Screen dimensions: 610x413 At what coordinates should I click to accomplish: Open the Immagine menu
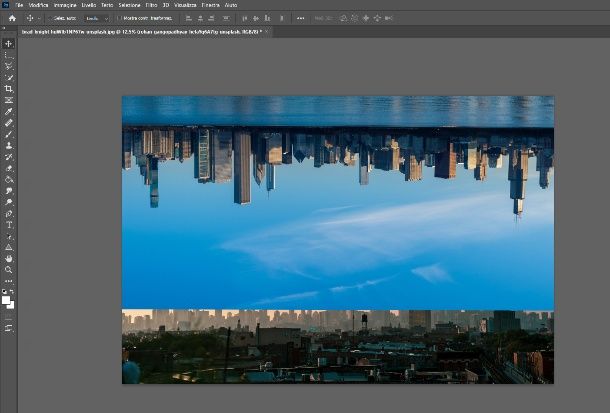click(65, 5)
